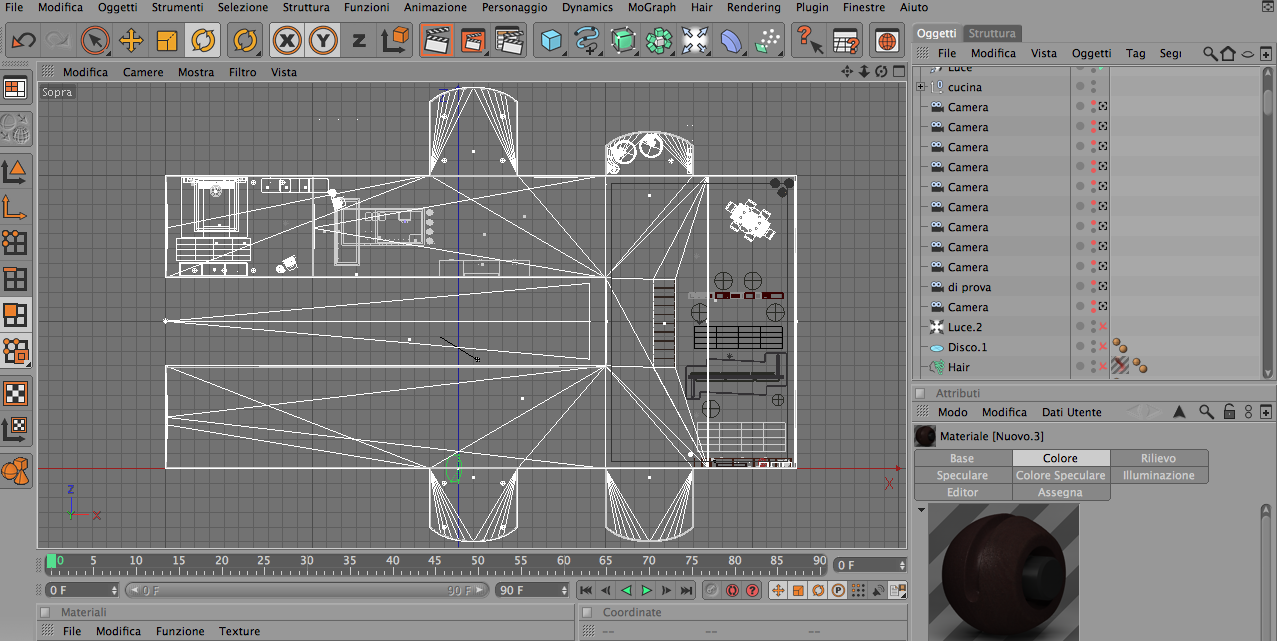Select the Points mode icon
1277x641 pixels.
click(x=15, y=242)
